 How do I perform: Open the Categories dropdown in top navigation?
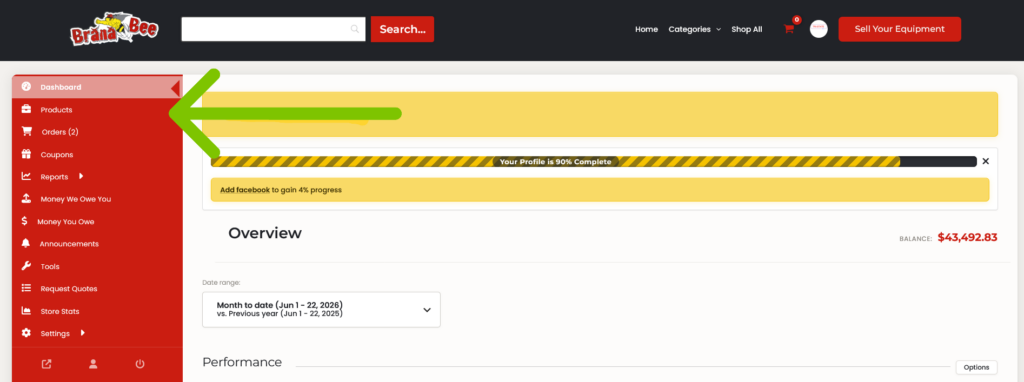pyautogui.click(x=694, y=29)
